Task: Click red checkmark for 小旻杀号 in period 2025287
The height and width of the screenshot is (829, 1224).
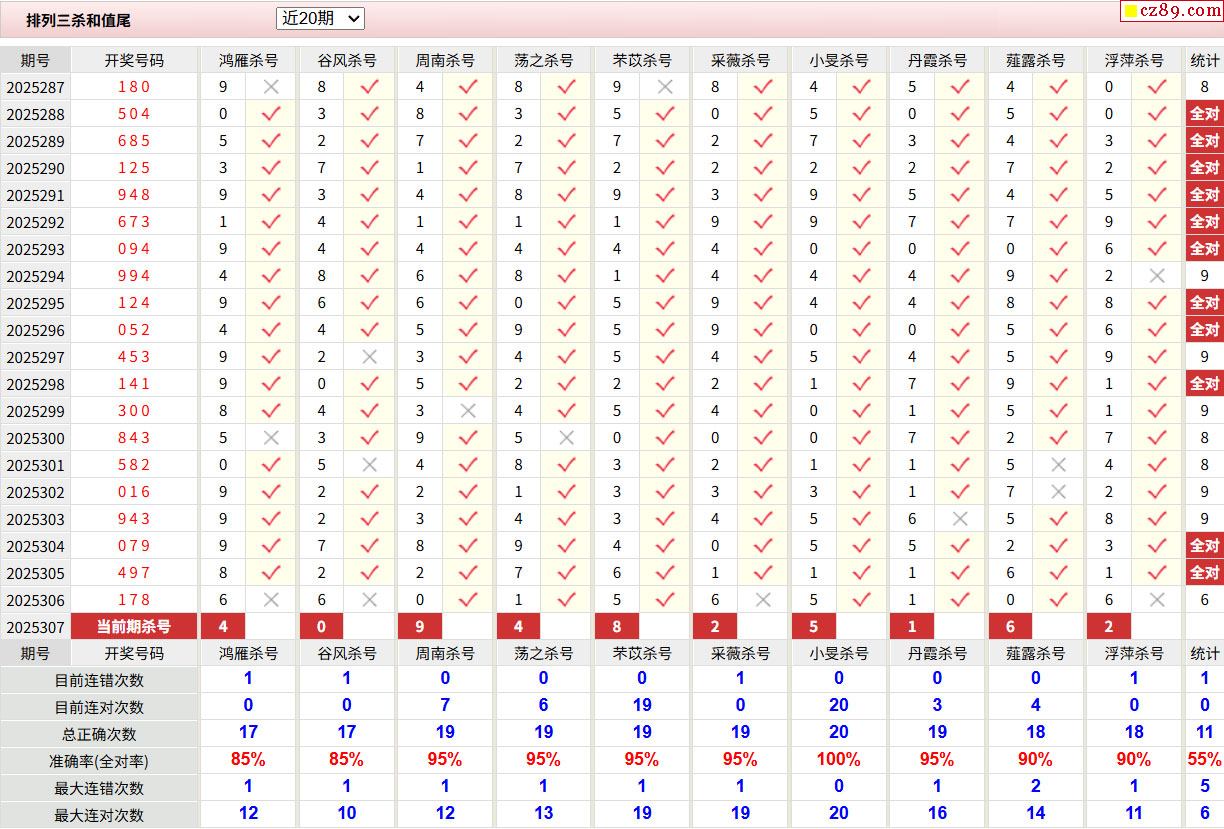Action: pyautogui.click(x=862, y=87)
